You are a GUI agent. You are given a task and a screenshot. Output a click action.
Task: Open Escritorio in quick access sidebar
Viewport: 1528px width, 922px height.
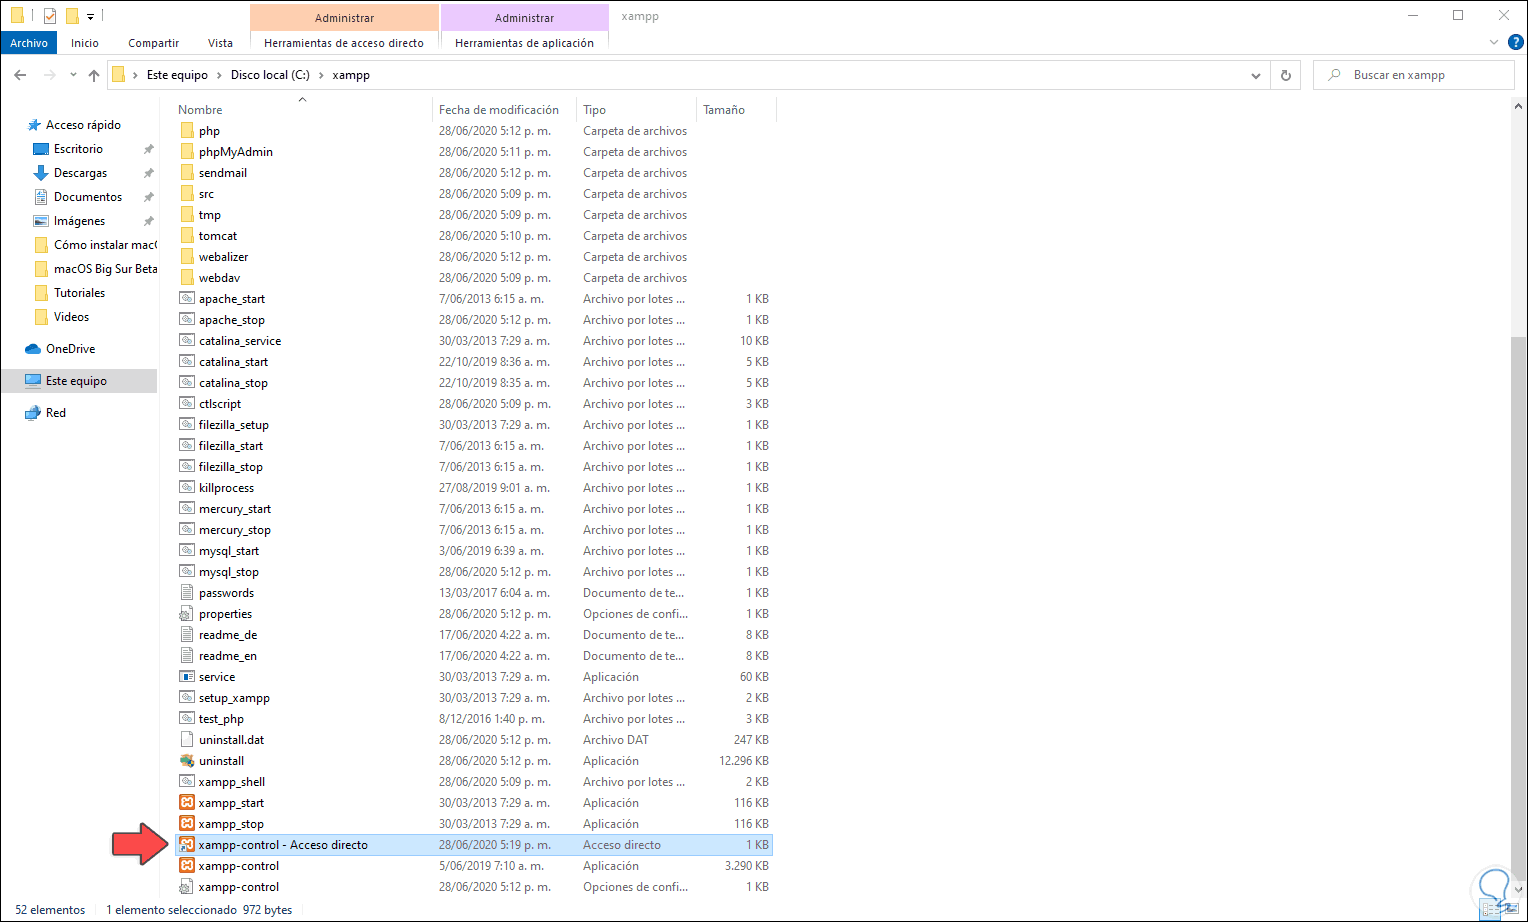(78, 149)
